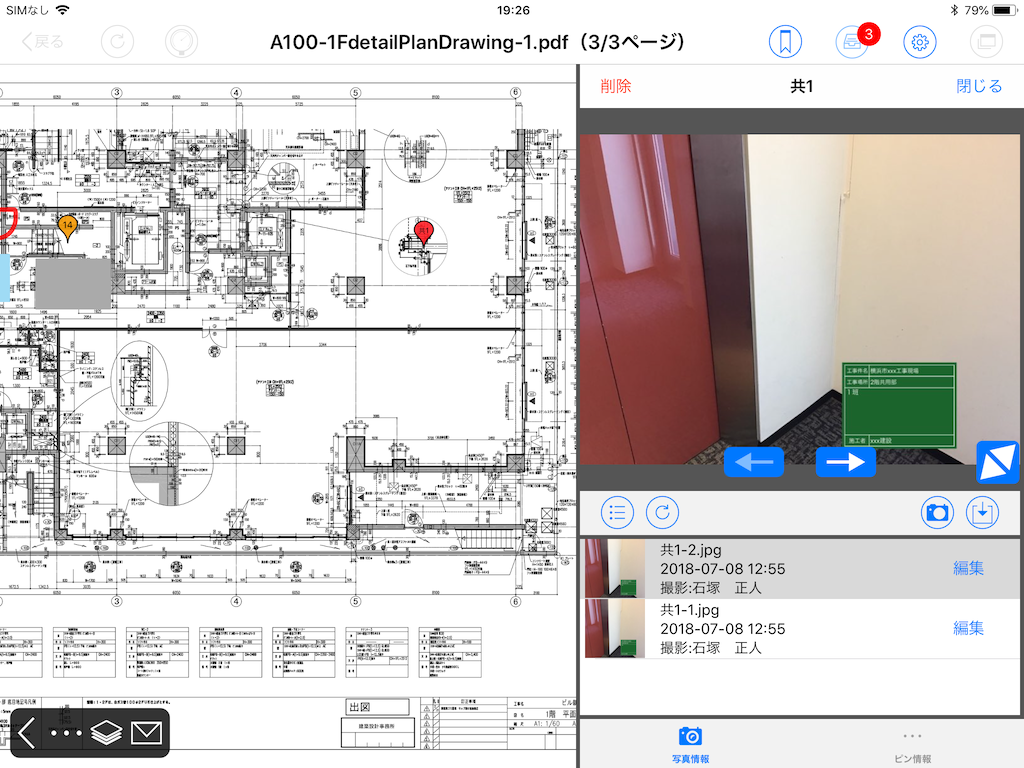
Task: Tap the download import icon
Action: click(x=983, y=513)
